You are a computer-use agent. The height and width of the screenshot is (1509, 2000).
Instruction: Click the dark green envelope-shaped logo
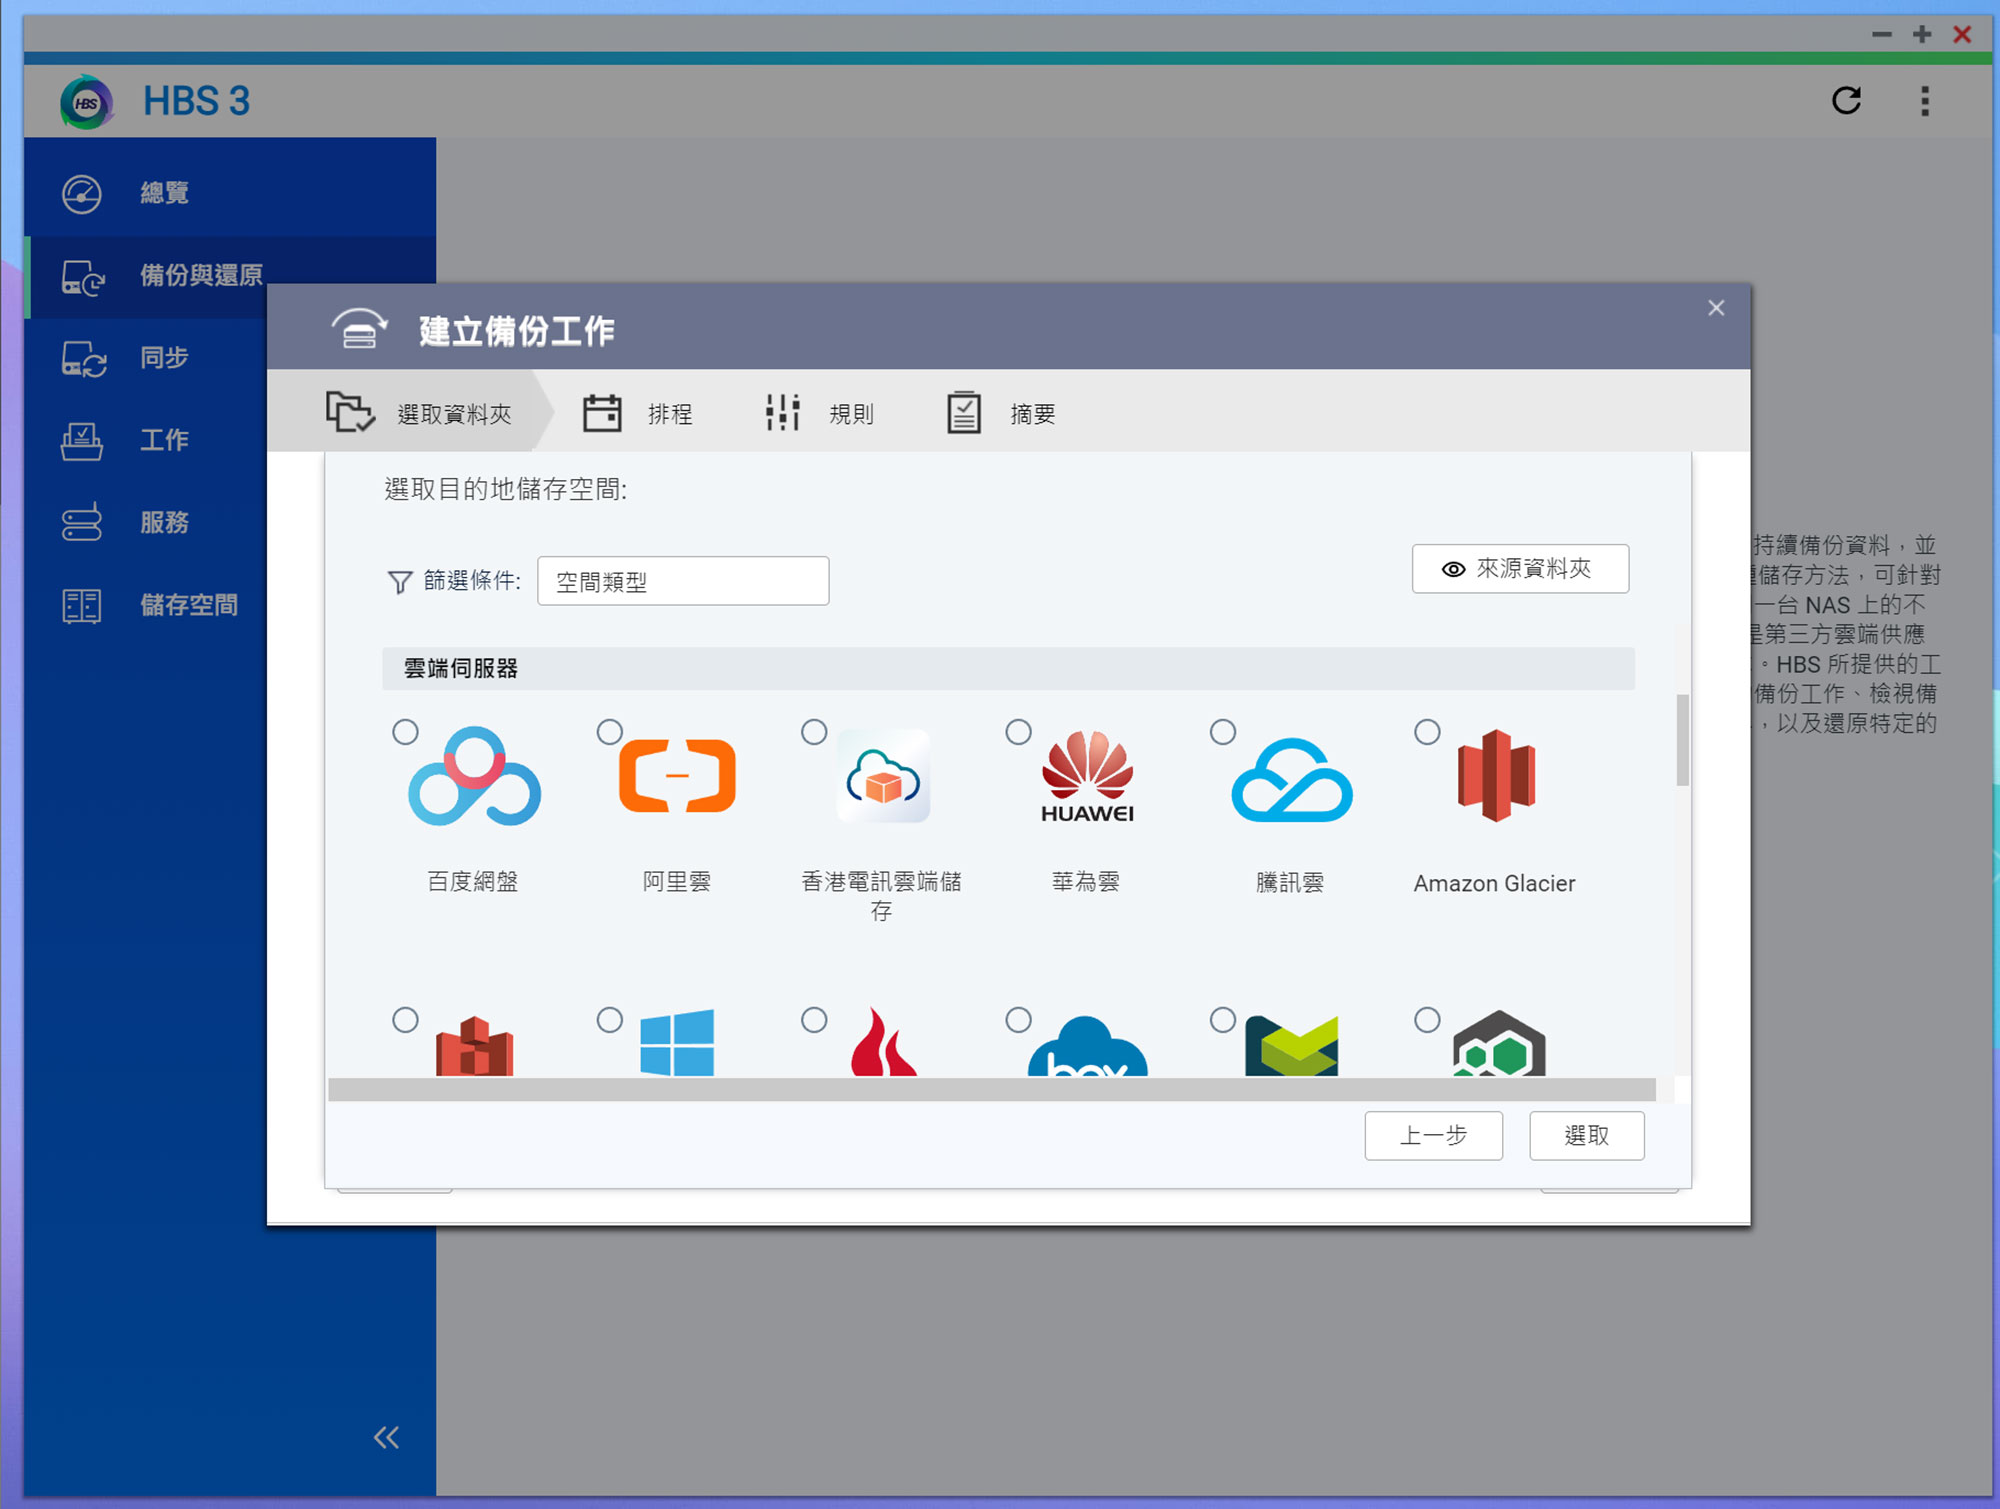(1291, 1046)
